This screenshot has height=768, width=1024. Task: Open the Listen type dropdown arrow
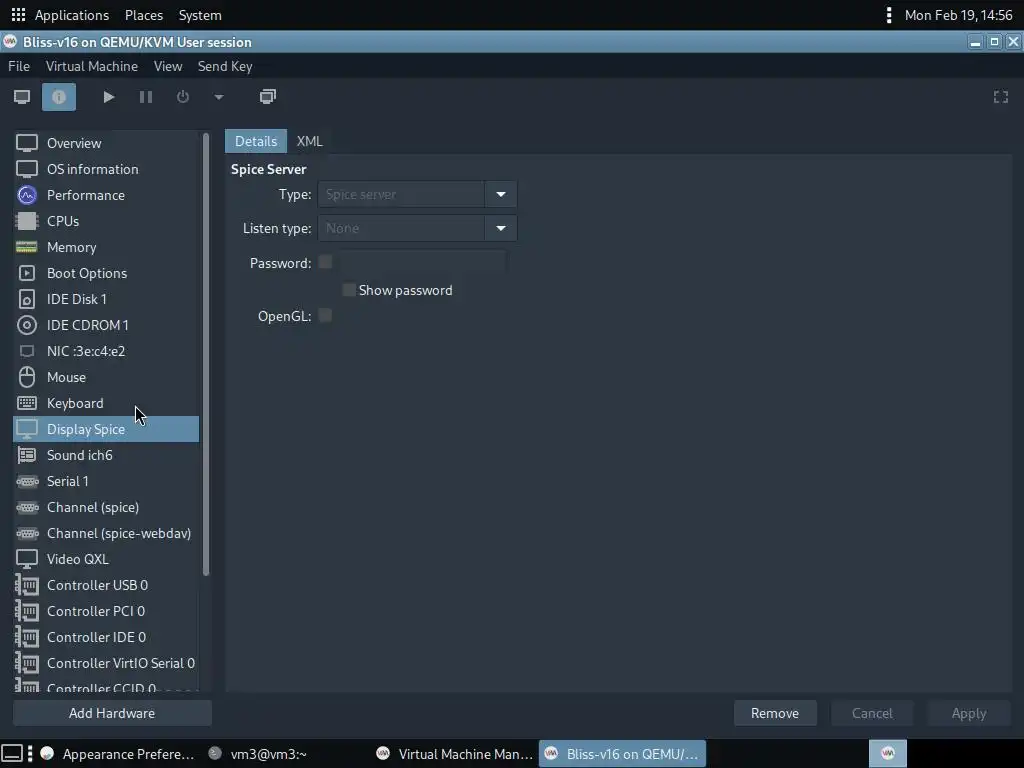[501, 229]
